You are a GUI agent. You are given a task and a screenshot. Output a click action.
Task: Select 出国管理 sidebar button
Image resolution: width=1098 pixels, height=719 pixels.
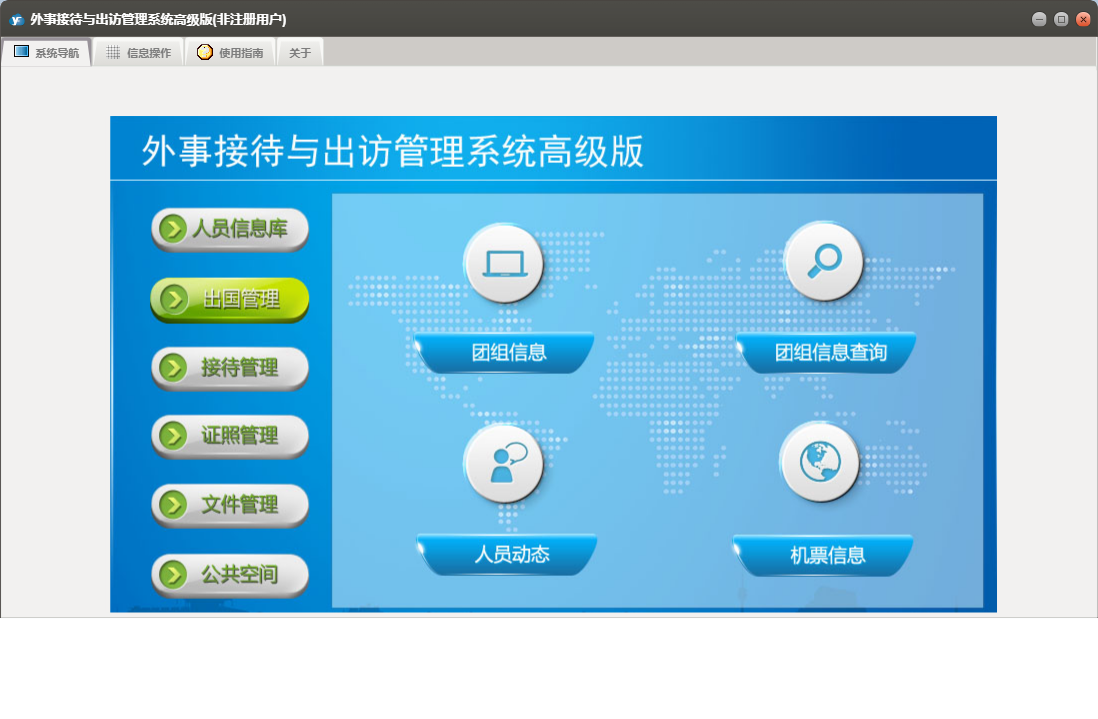click(x=230, y=300)
